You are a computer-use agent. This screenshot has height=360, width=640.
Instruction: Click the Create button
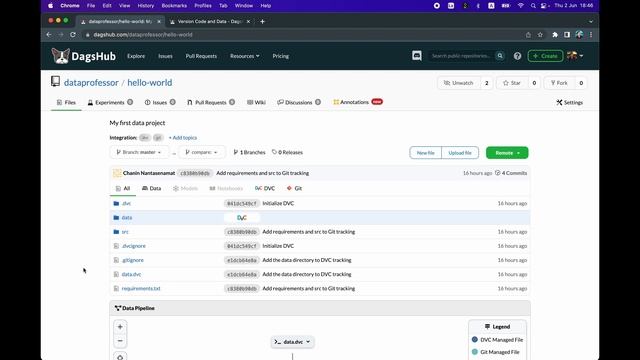click(545, 56)
